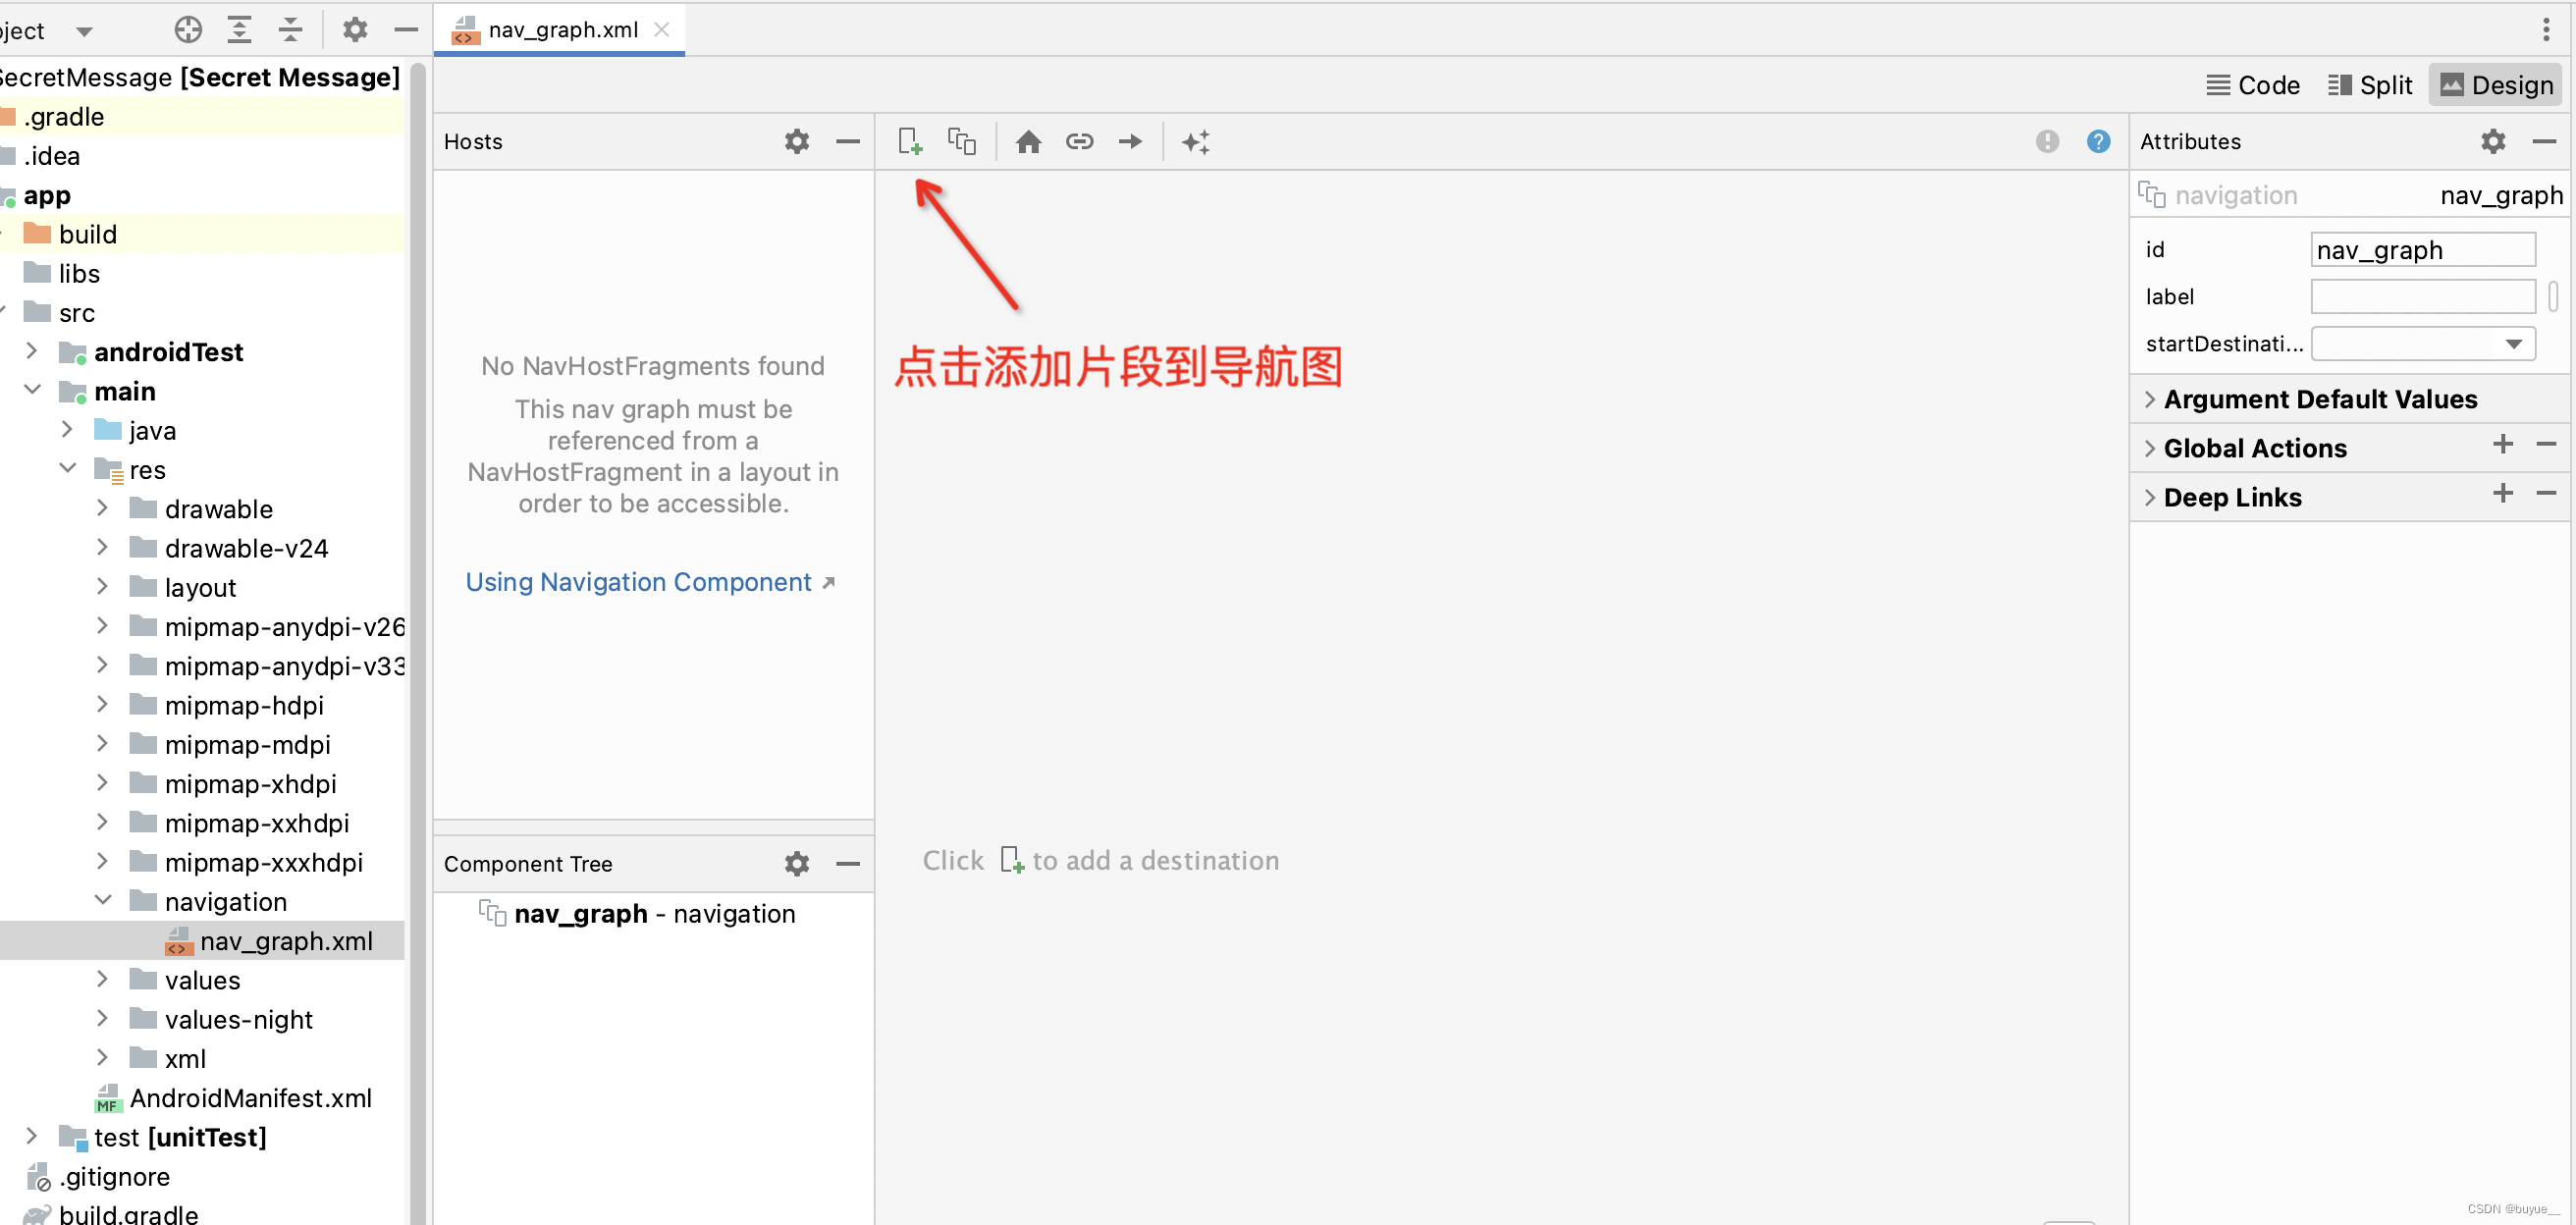Click the New Destination icon in toolbar
The height and width of the screenshot is (1225, 2576).
pyautogui.click(x=910, y=142)
